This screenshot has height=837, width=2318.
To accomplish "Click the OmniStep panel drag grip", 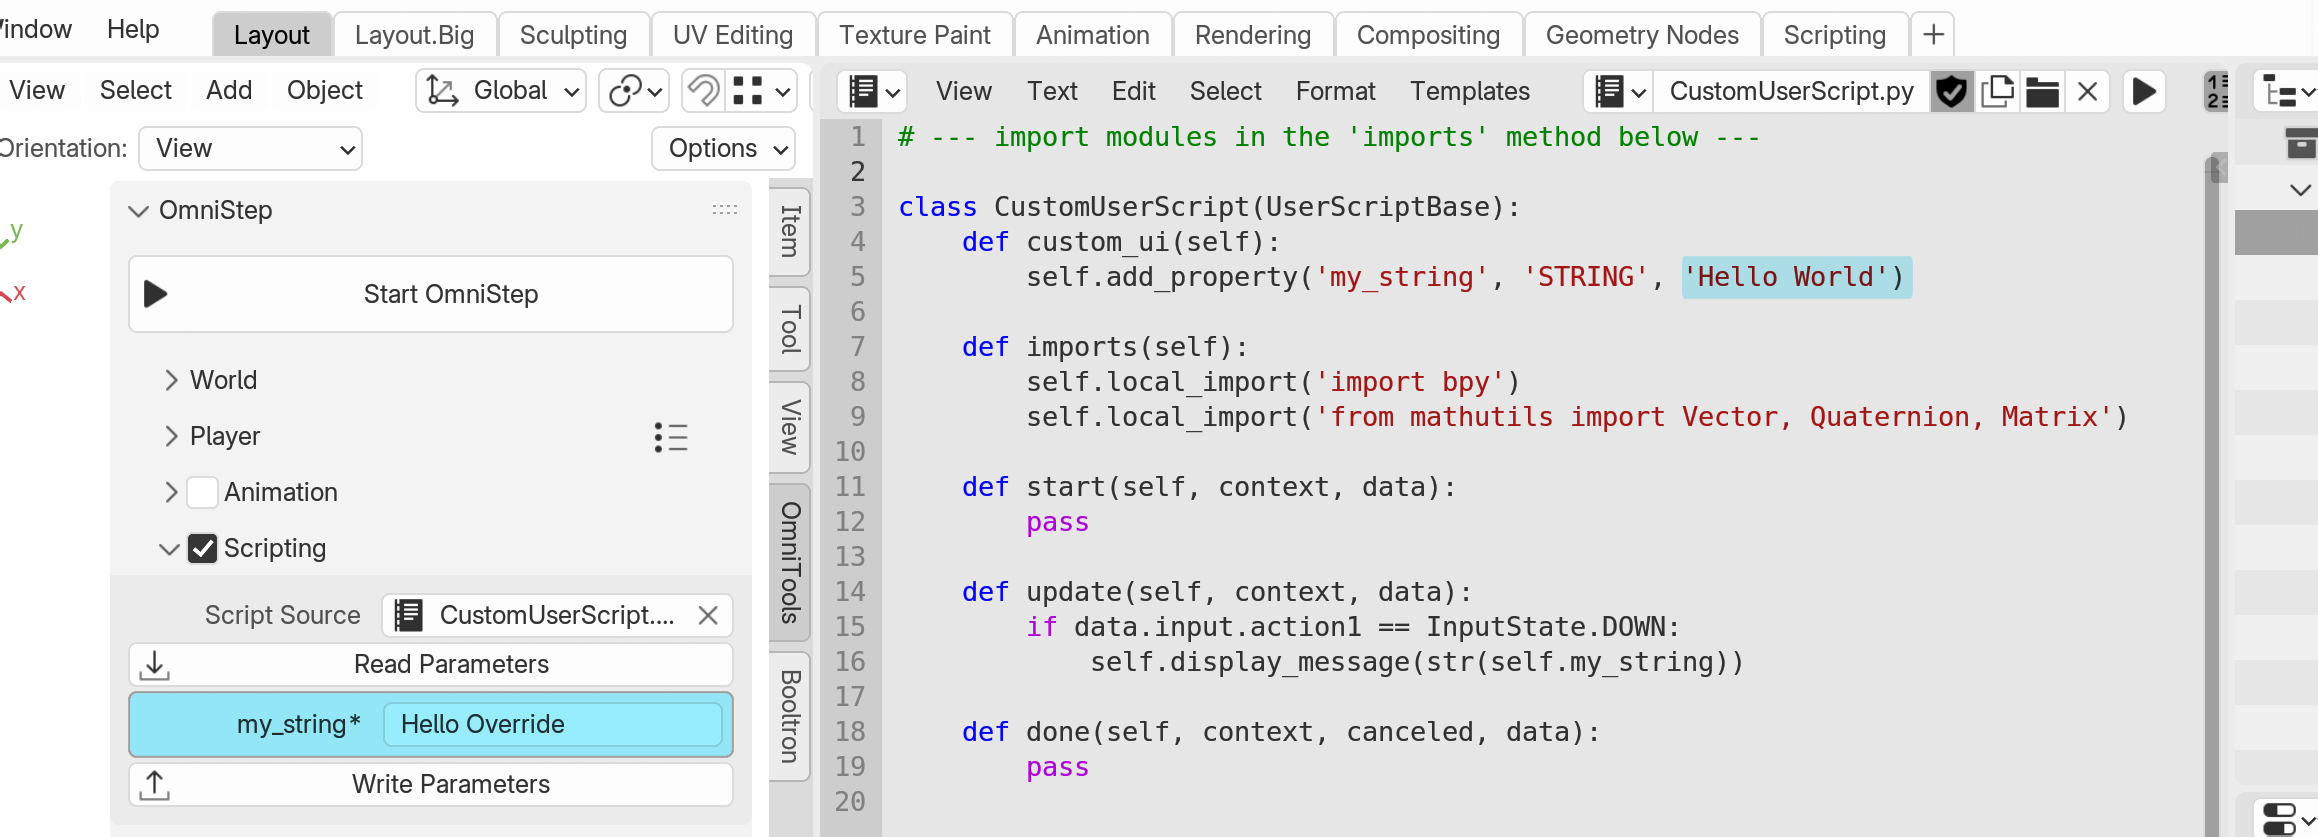I will [x=725, y=210].
